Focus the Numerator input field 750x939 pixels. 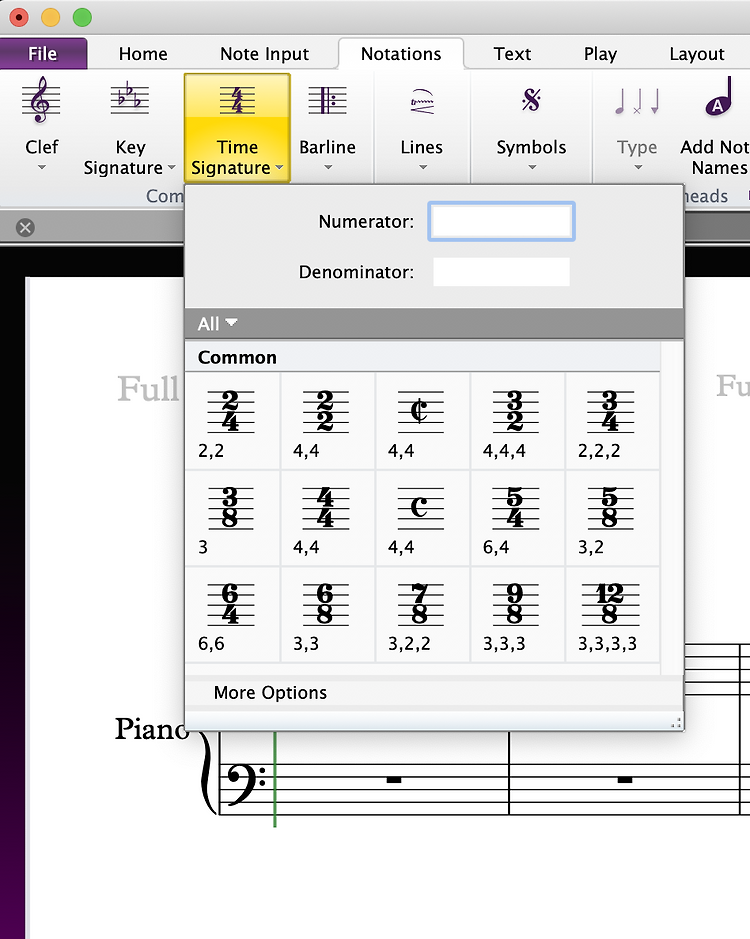click(x=501, y=222)
